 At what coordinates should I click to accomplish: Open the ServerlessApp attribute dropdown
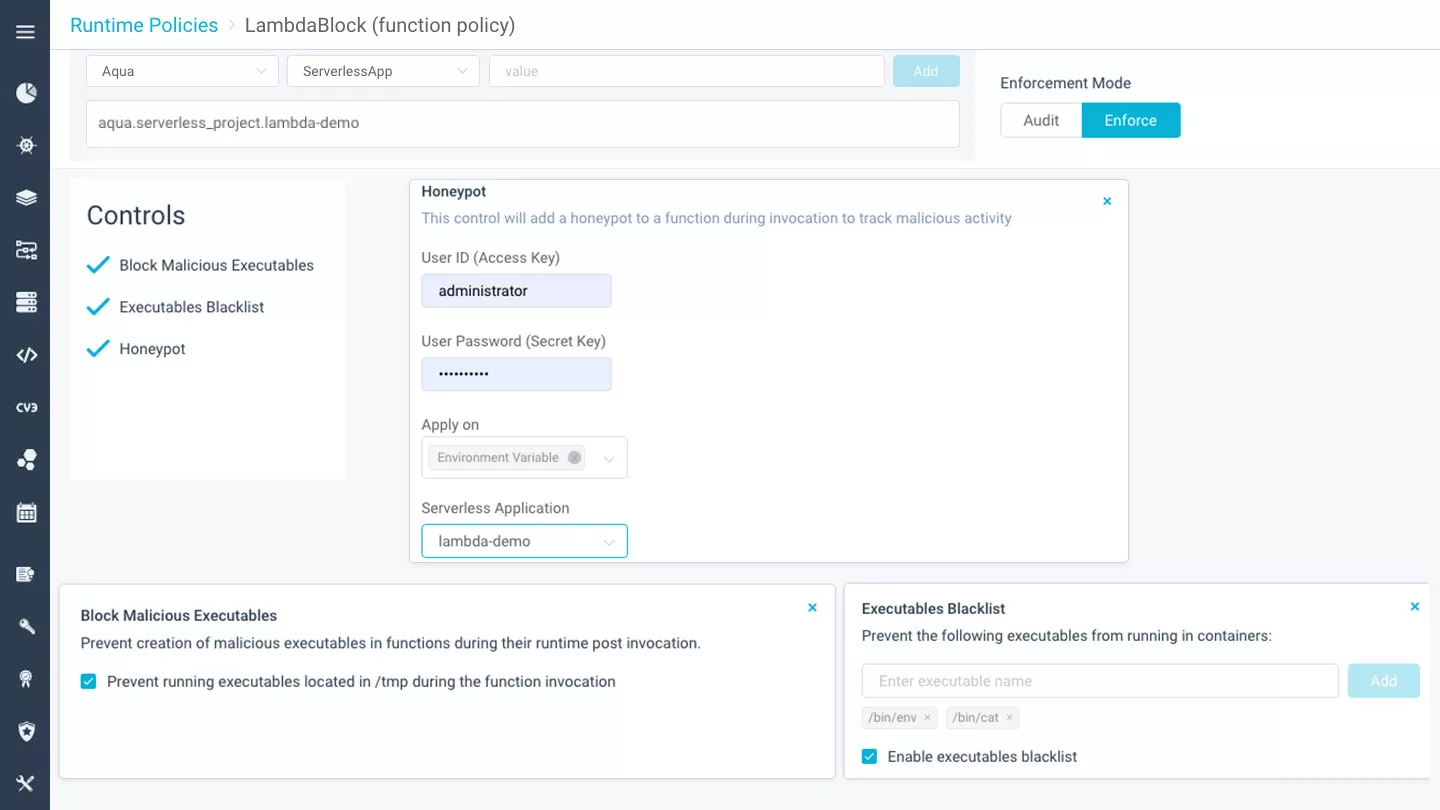click(x=383, y=71)
